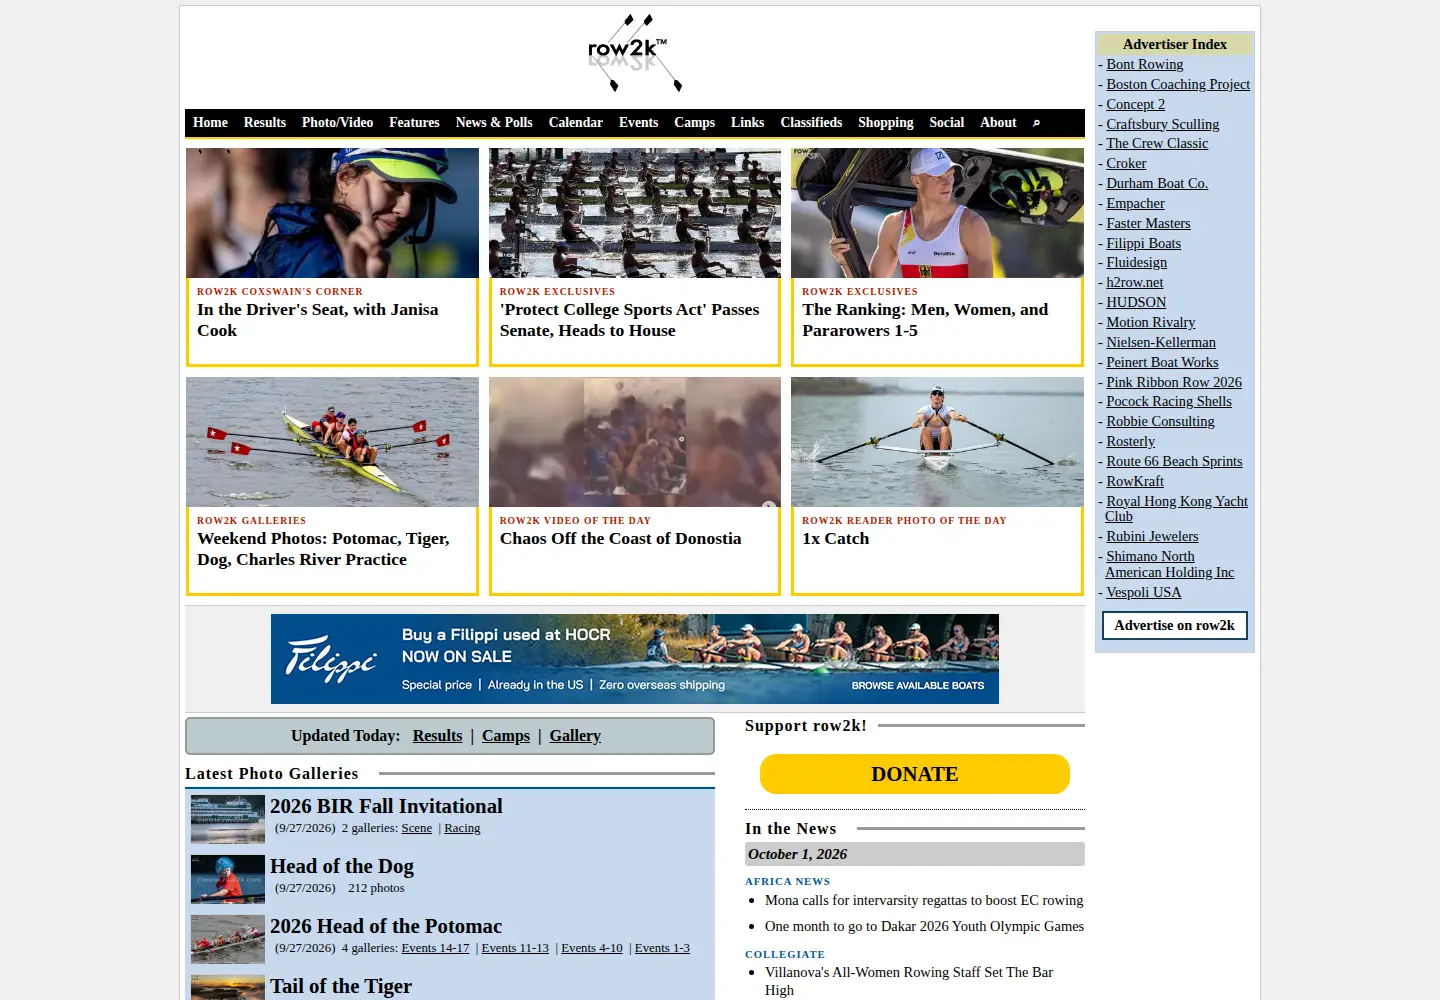This screenshot has width=1440, height=1000.
Task: Open the Scene gallery link
Action: 417,828
